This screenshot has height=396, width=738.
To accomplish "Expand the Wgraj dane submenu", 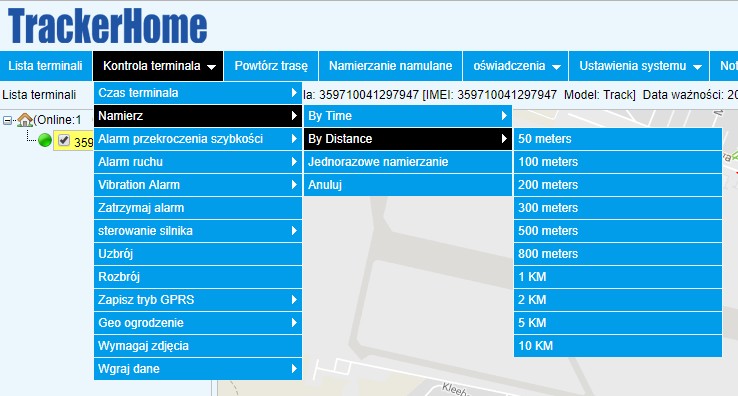I will [x=198, y=369].
